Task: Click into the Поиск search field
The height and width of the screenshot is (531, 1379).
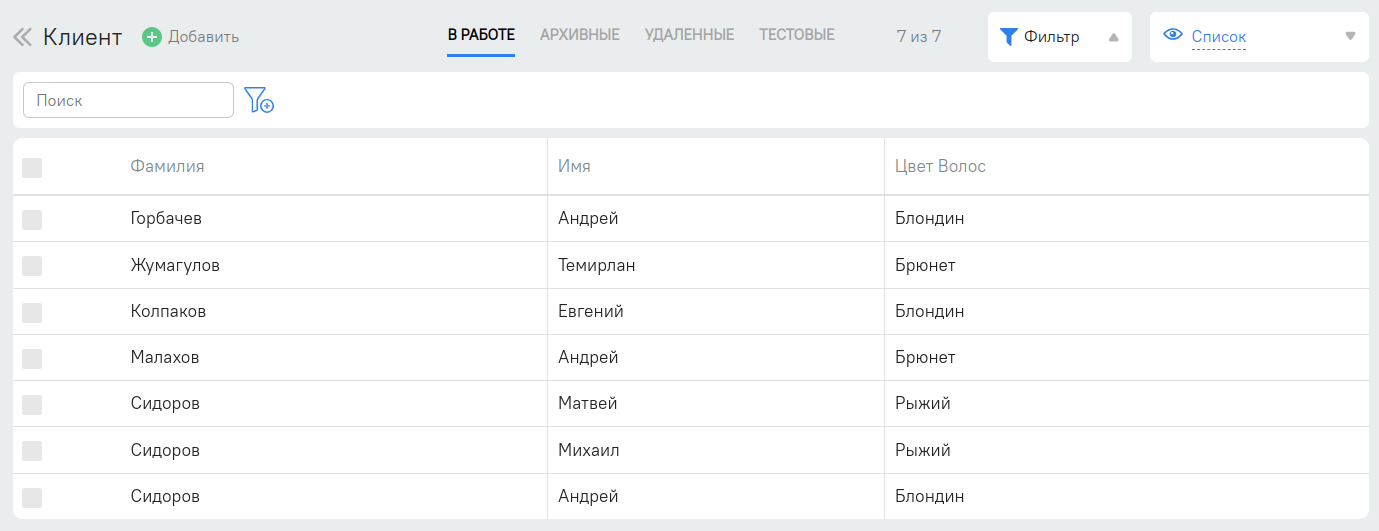Action: (x=128, y=100)
